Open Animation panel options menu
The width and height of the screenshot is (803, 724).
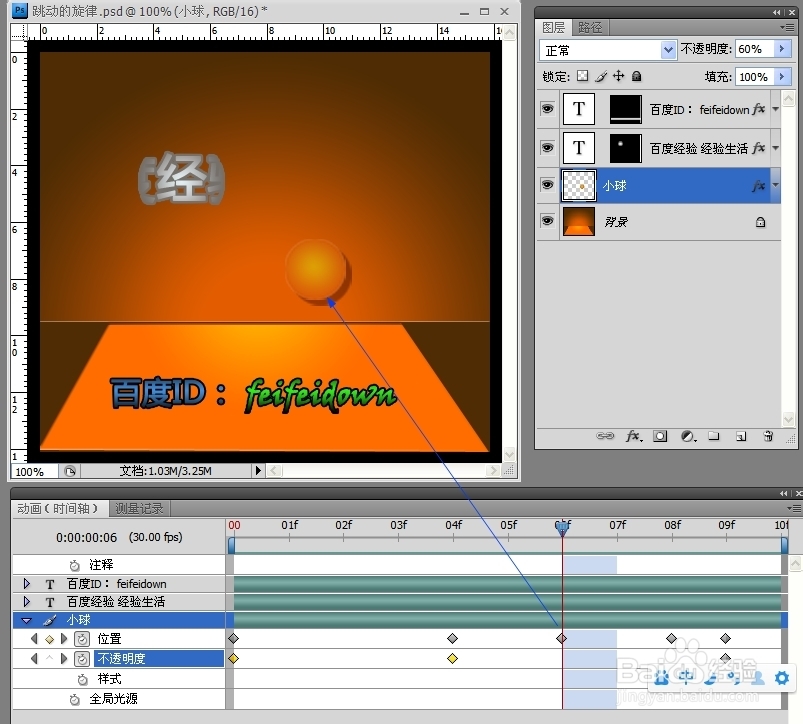coord(794,508)
